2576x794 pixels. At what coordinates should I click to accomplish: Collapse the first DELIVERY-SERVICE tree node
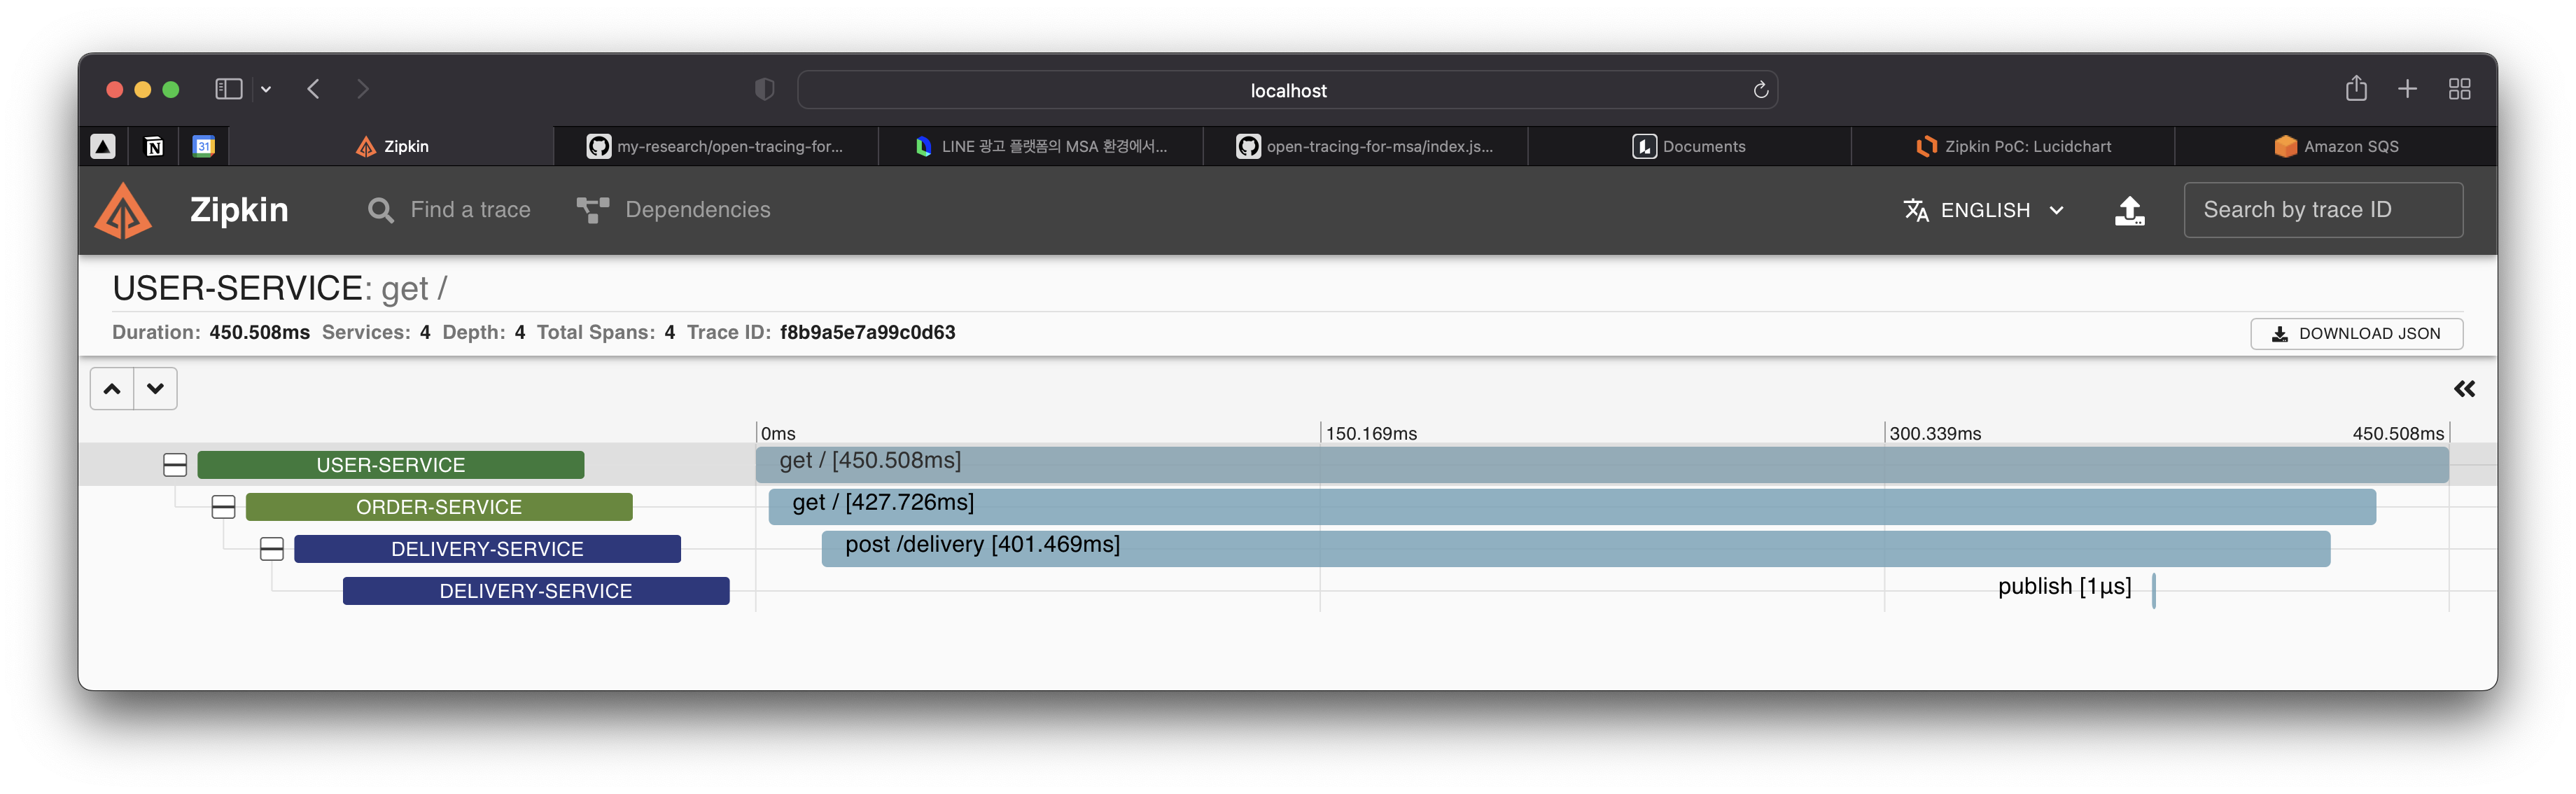[272, 549]
